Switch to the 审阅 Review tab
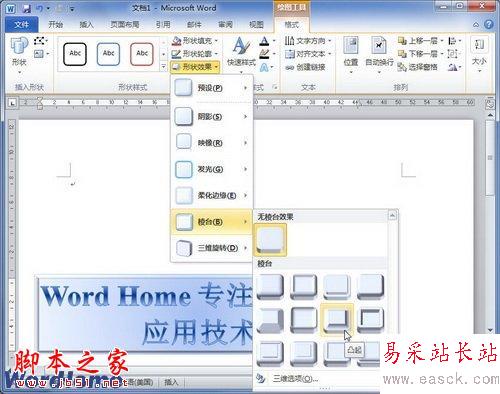Viewport: 500px width, 394px height. pos(225,24)
